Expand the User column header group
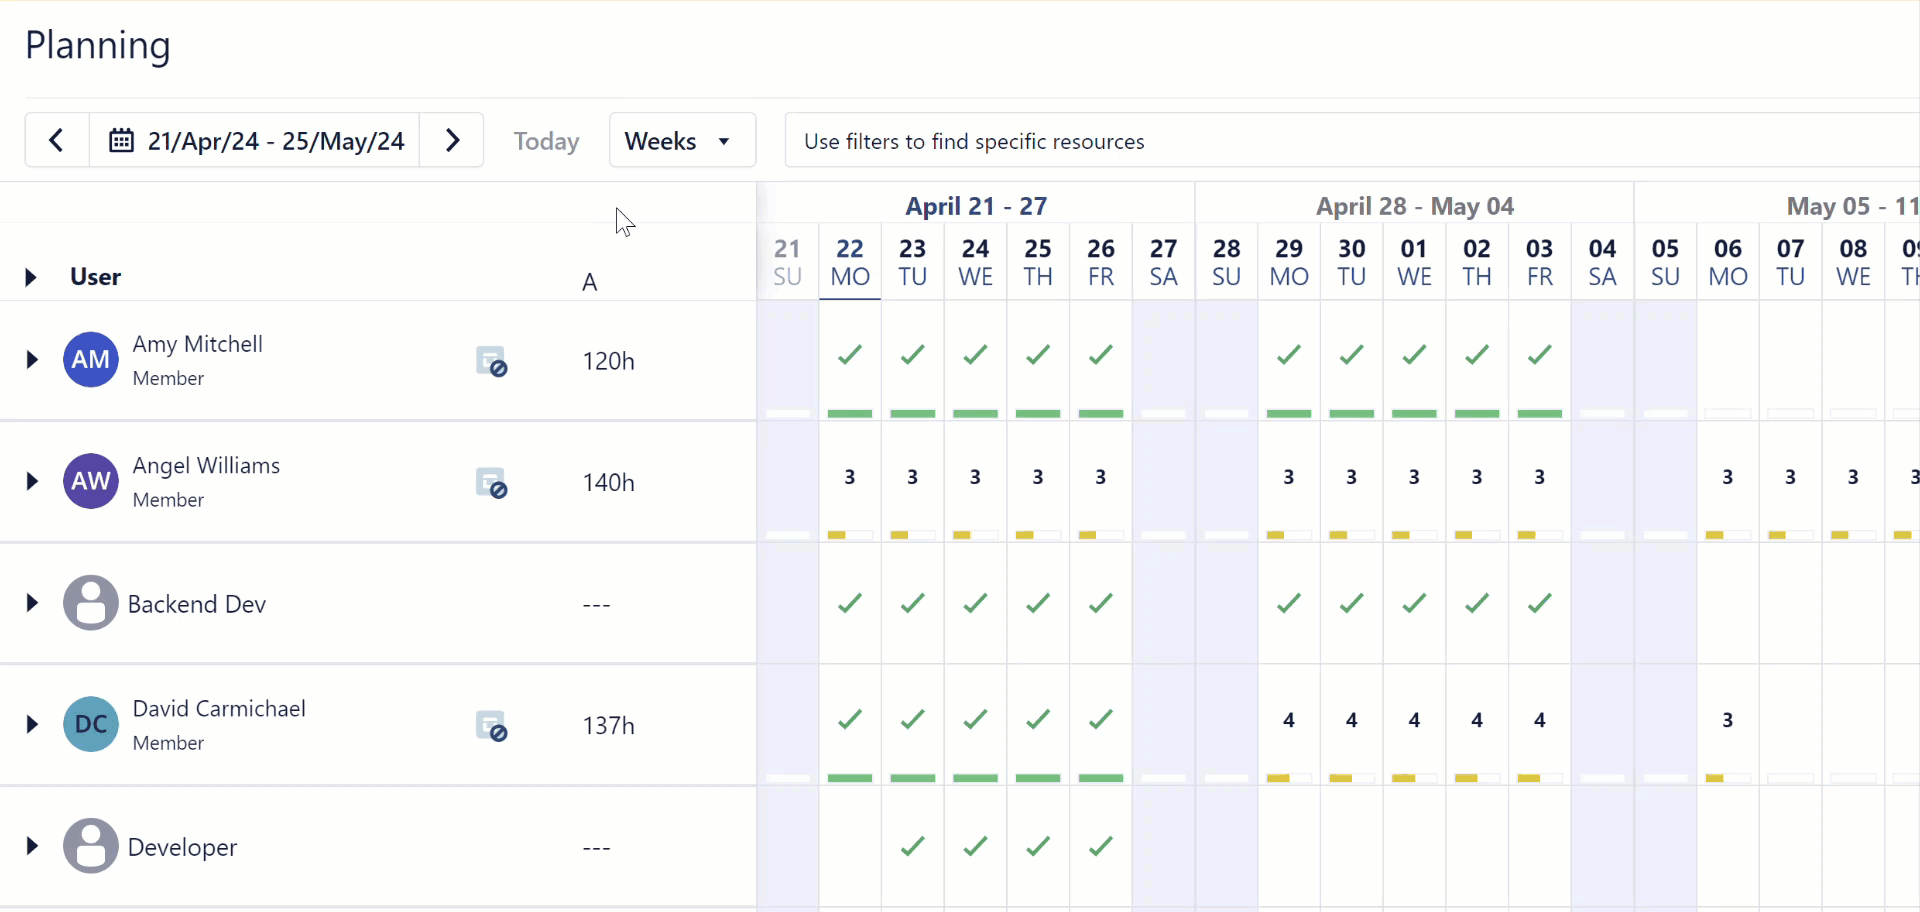 (29, 277)
